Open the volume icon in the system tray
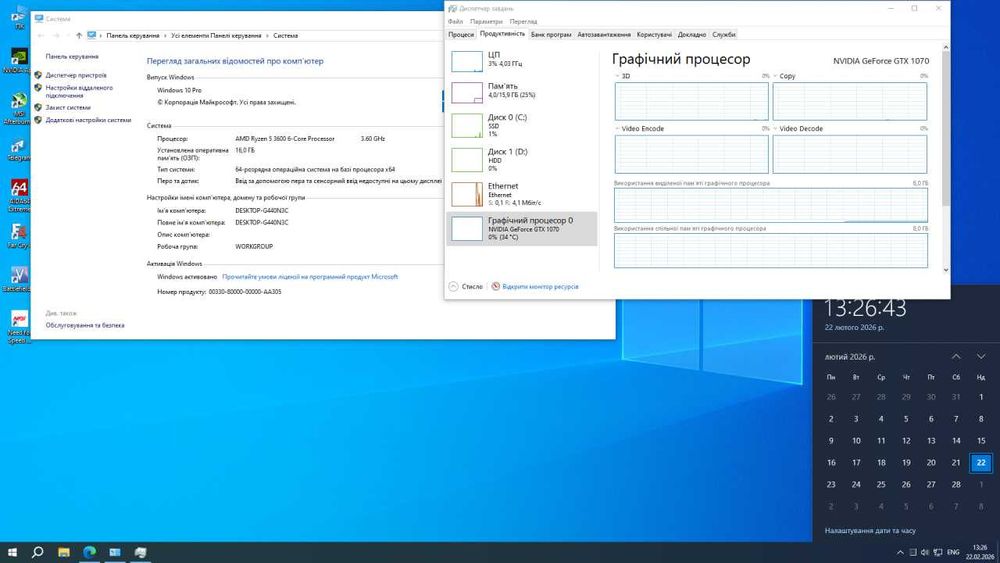The height and width of the screenshot is (563, 1000). click(925, 552)
